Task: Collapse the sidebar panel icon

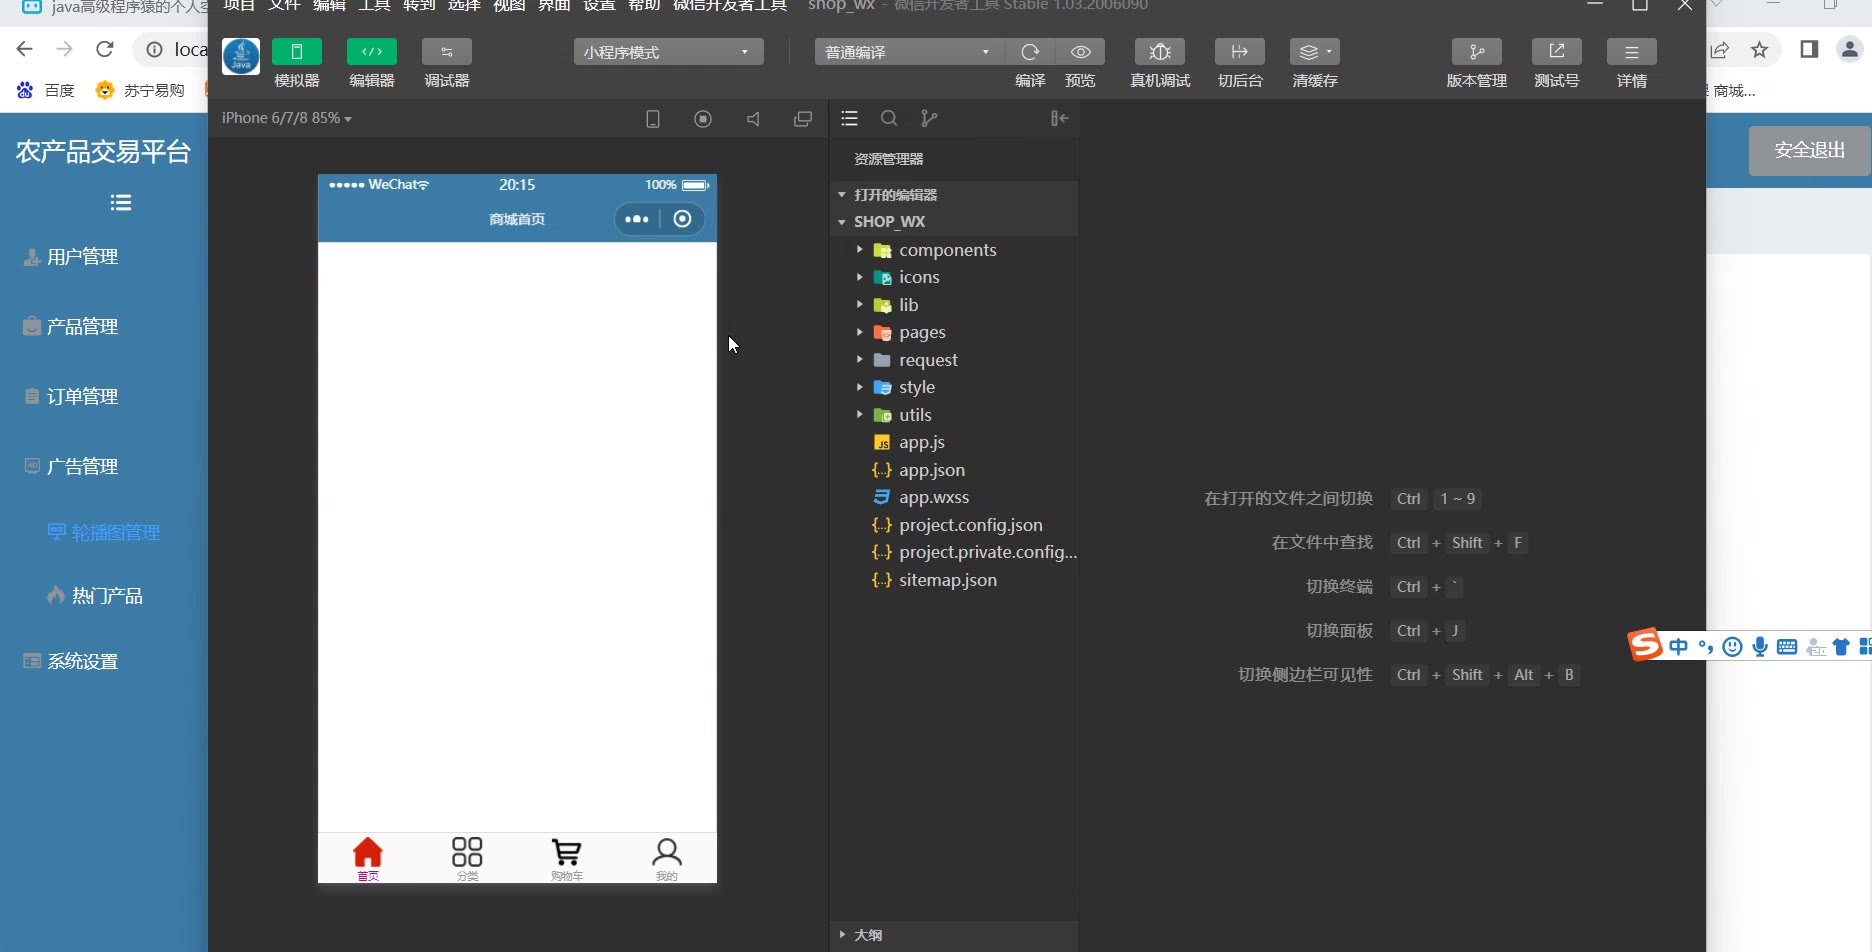Action: 1060,119
